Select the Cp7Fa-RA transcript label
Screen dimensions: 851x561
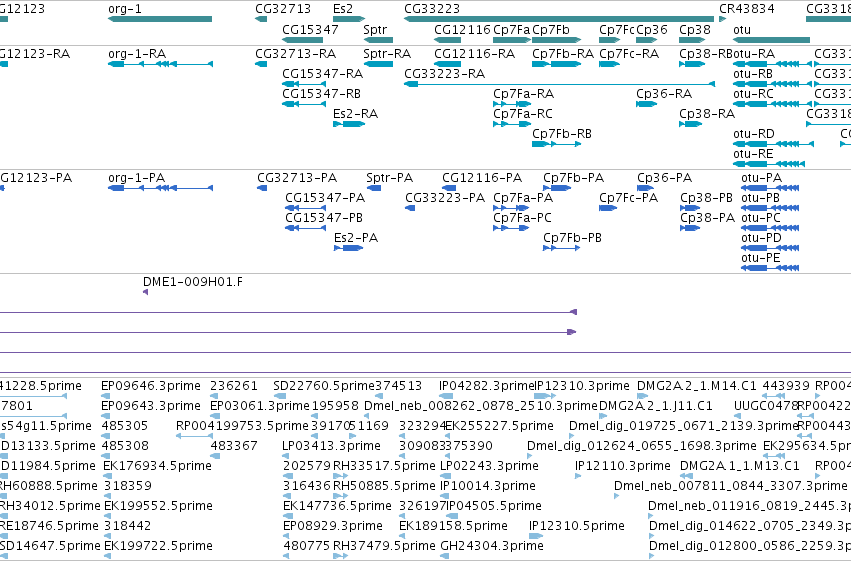[x=523, y=94]
